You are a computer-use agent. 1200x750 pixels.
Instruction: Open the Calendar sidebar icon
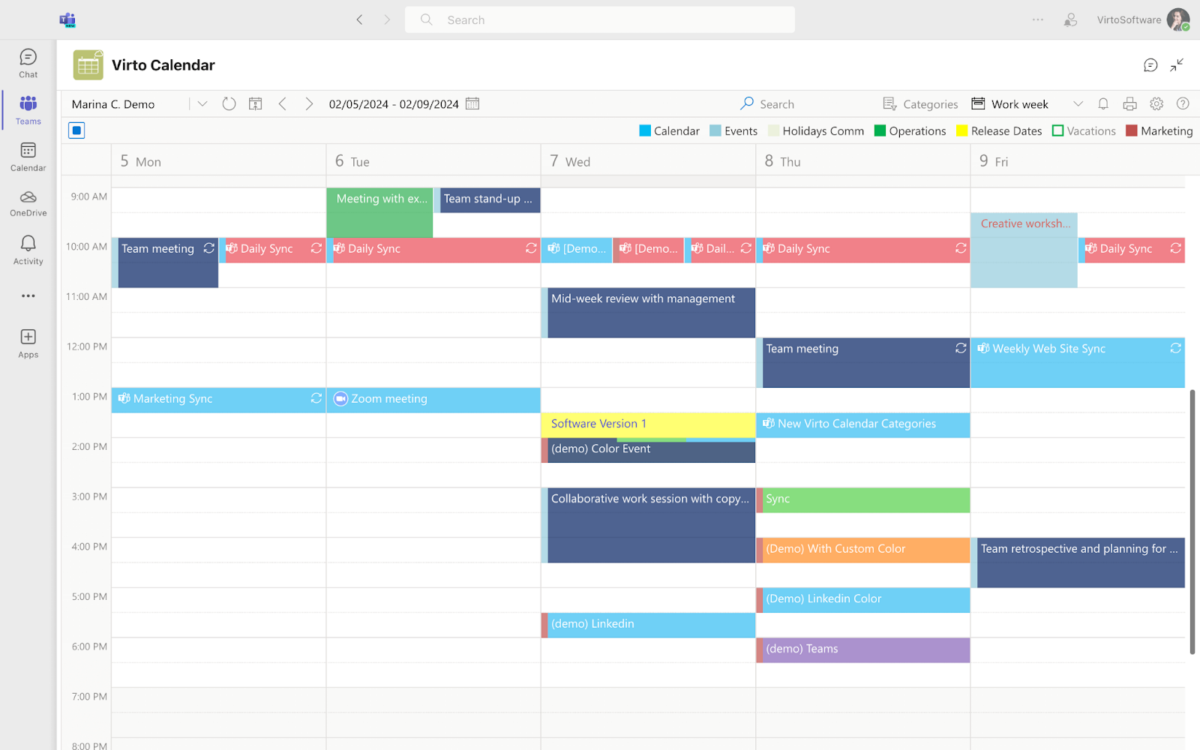[28, 157]
